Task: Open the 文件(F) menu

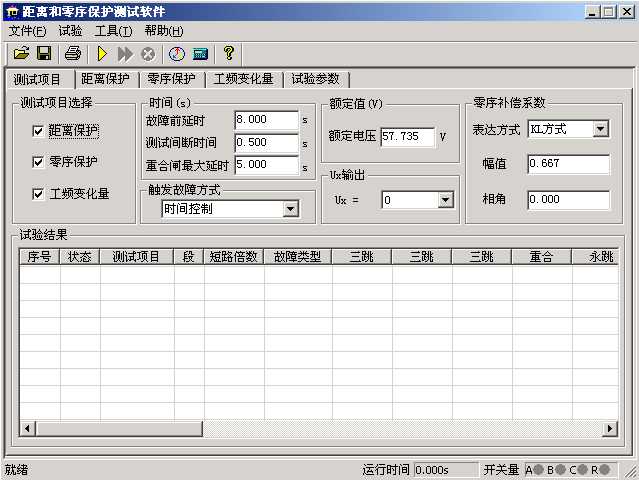Action: point(28,31)
